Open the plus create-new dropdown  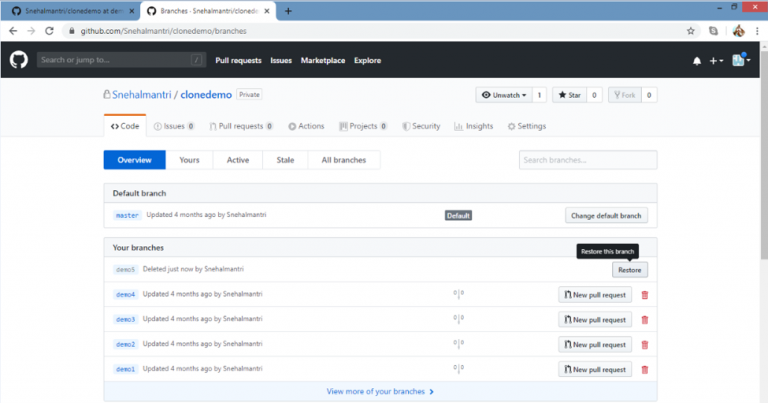pyautogui.click(x=716, y=61)
